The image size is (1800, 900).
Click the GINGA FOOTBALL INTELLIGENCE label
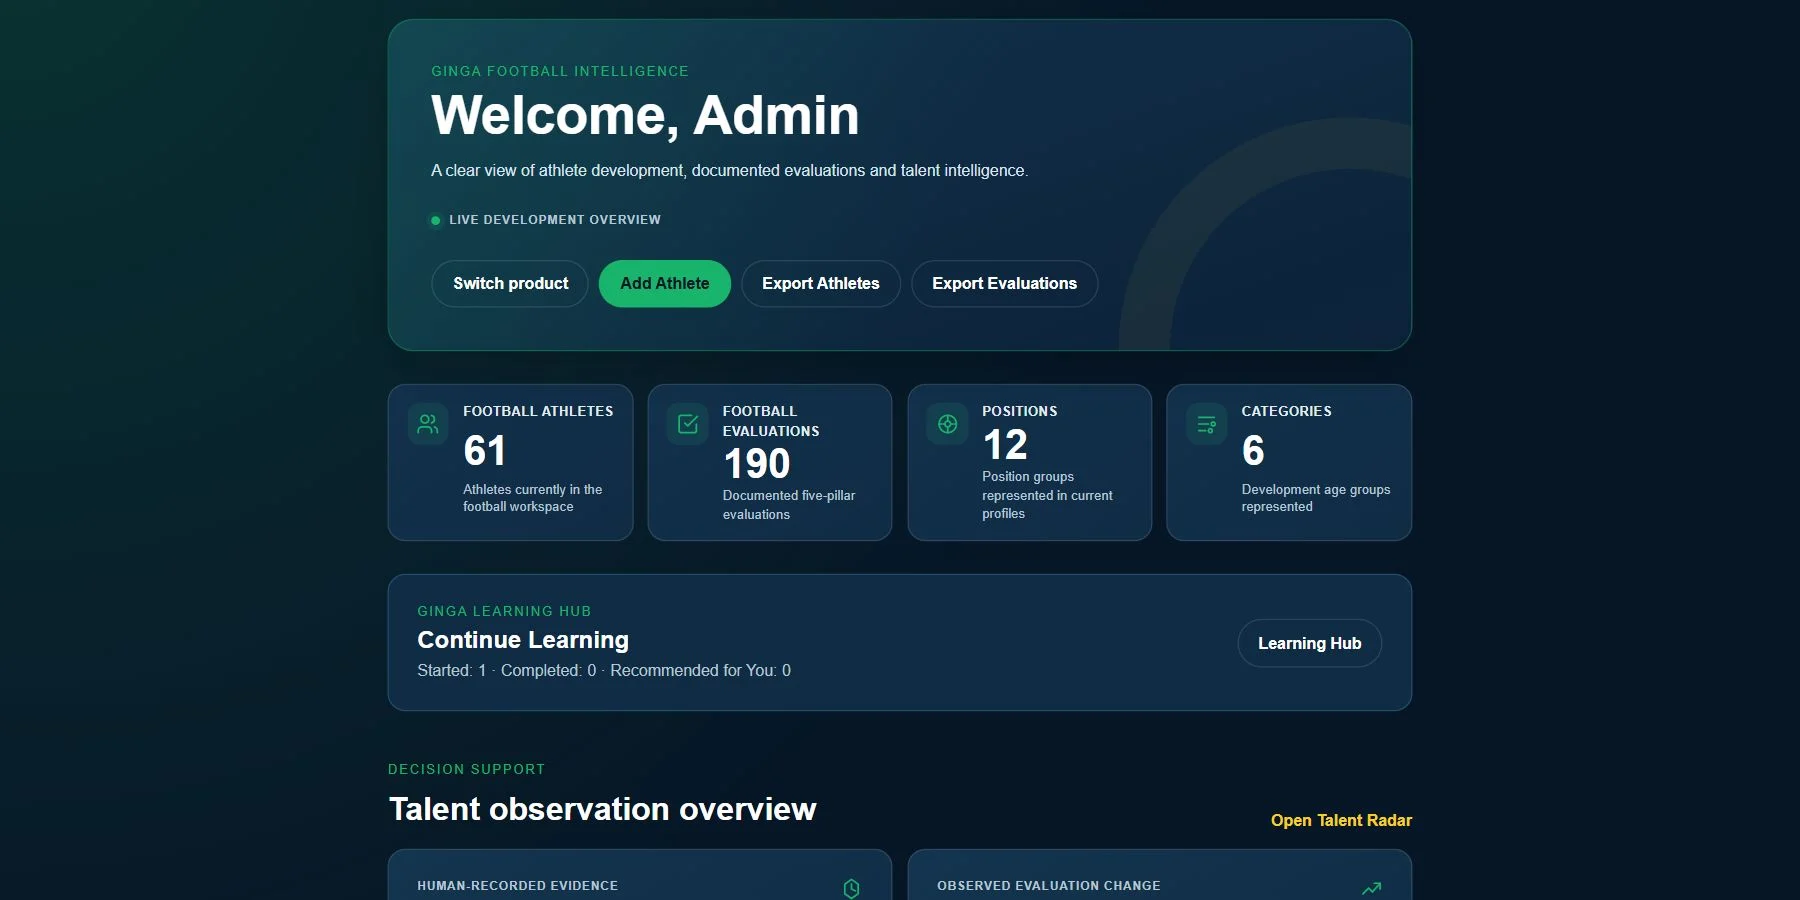[560, 71]
